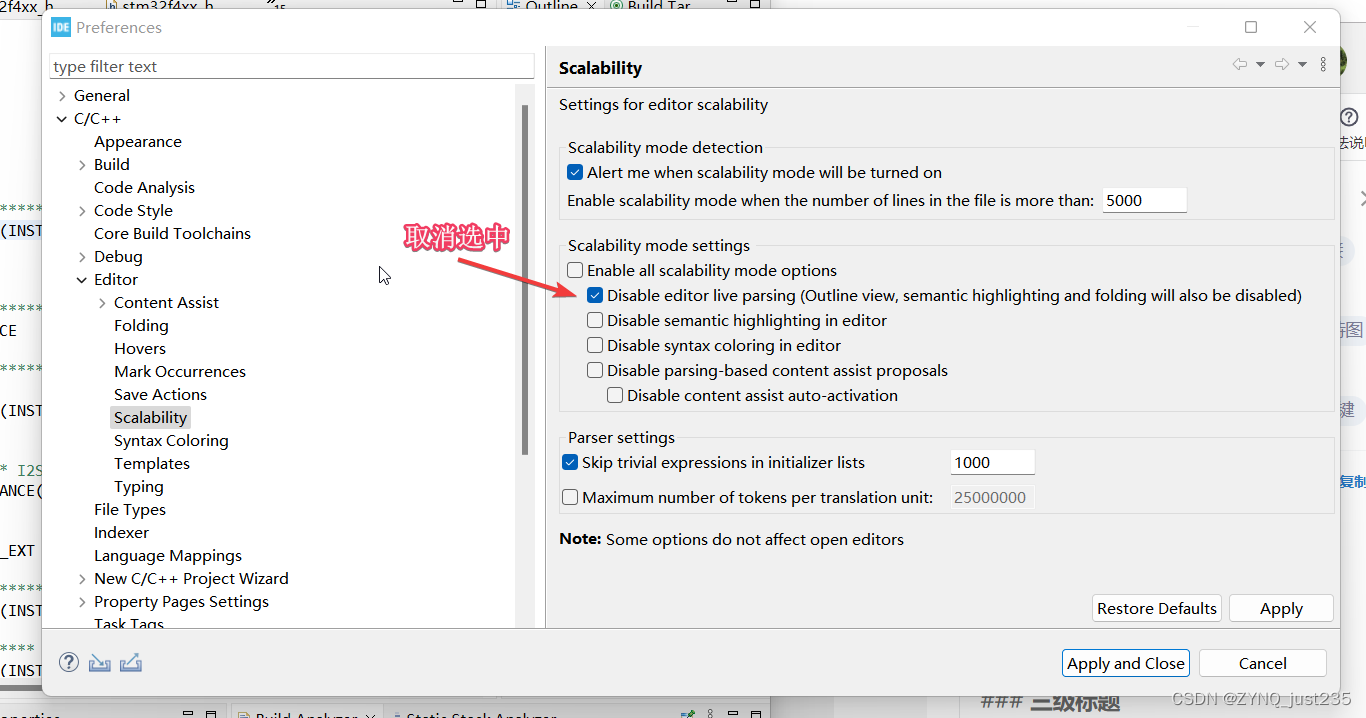Click the type filter text field
This screenshot has width=1366, height=718.
(290, 65)
